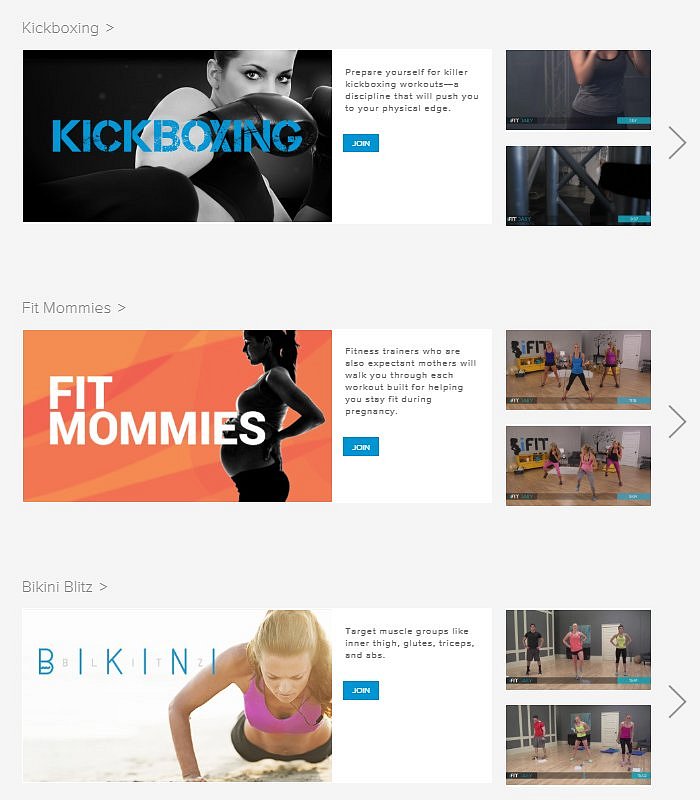
Task: Open the Kickboxing banner image
Action: tap(178, 136)
